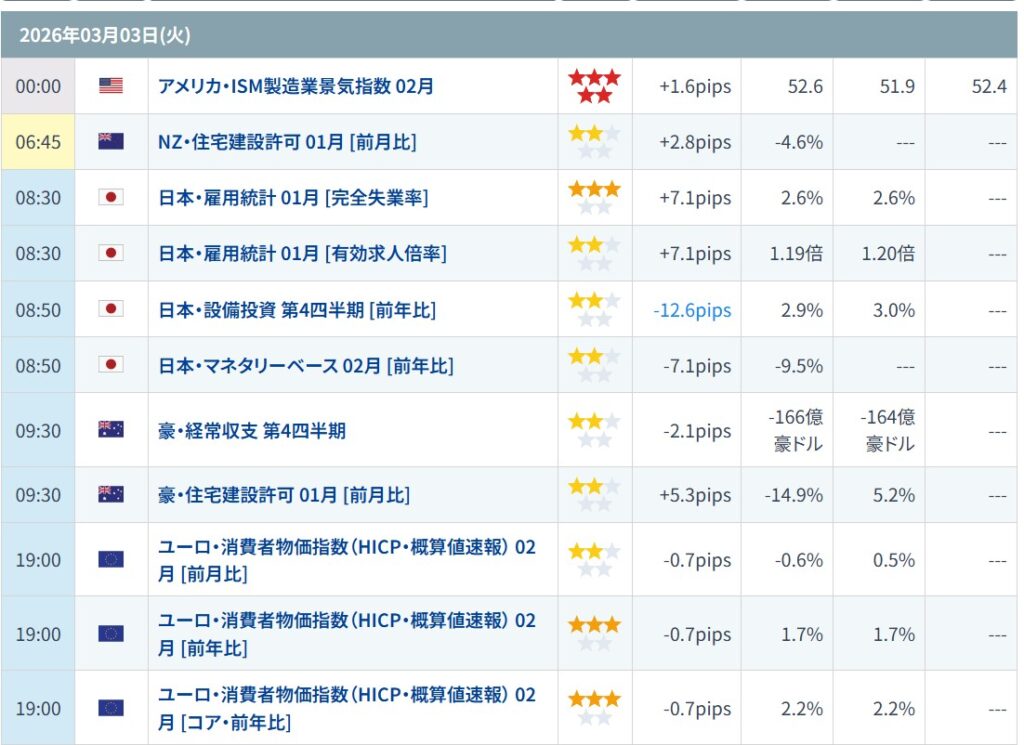Screen dimensions: 1024x745
Task: Click the five-star importance rating for ISM製造業
Action: (594, 86)
